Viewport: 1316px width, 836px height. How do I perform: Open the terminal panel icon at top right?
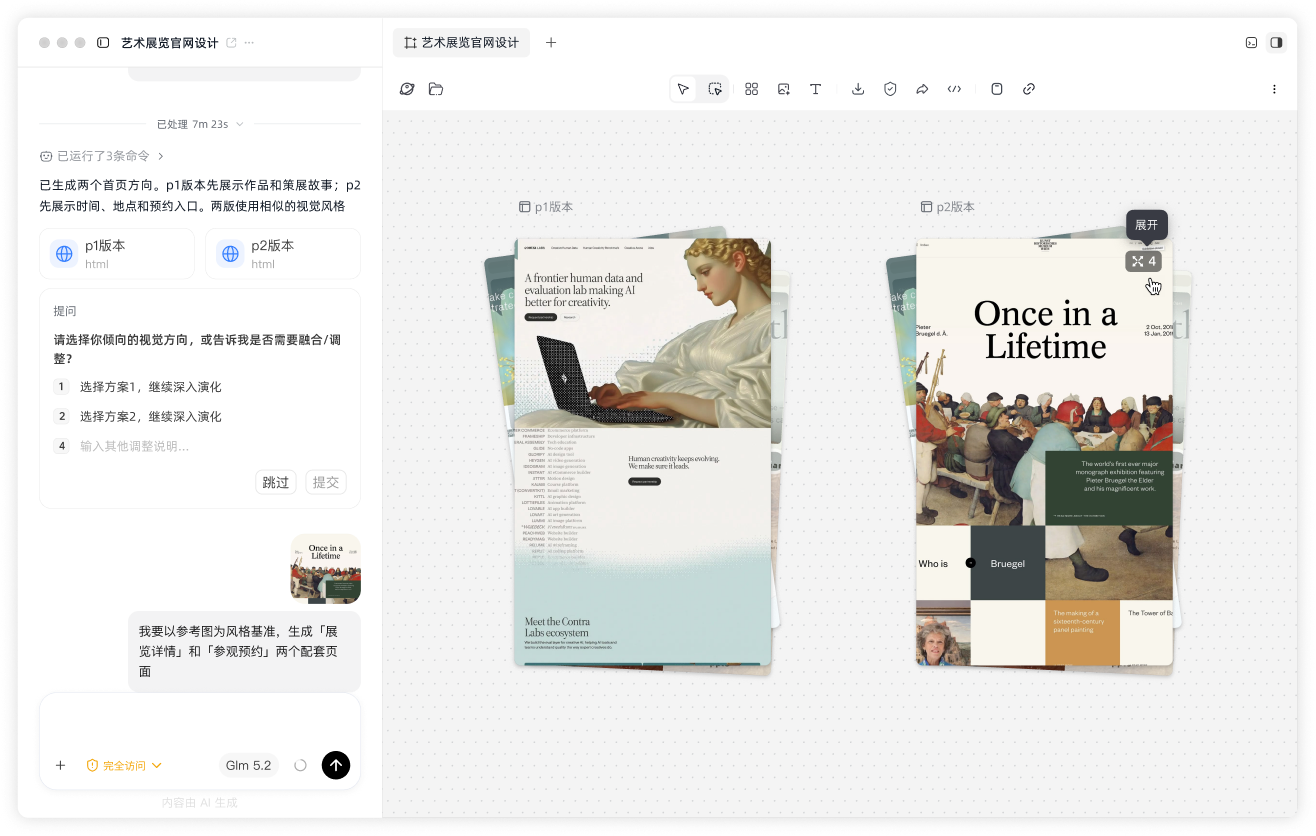pos(1251,42)
